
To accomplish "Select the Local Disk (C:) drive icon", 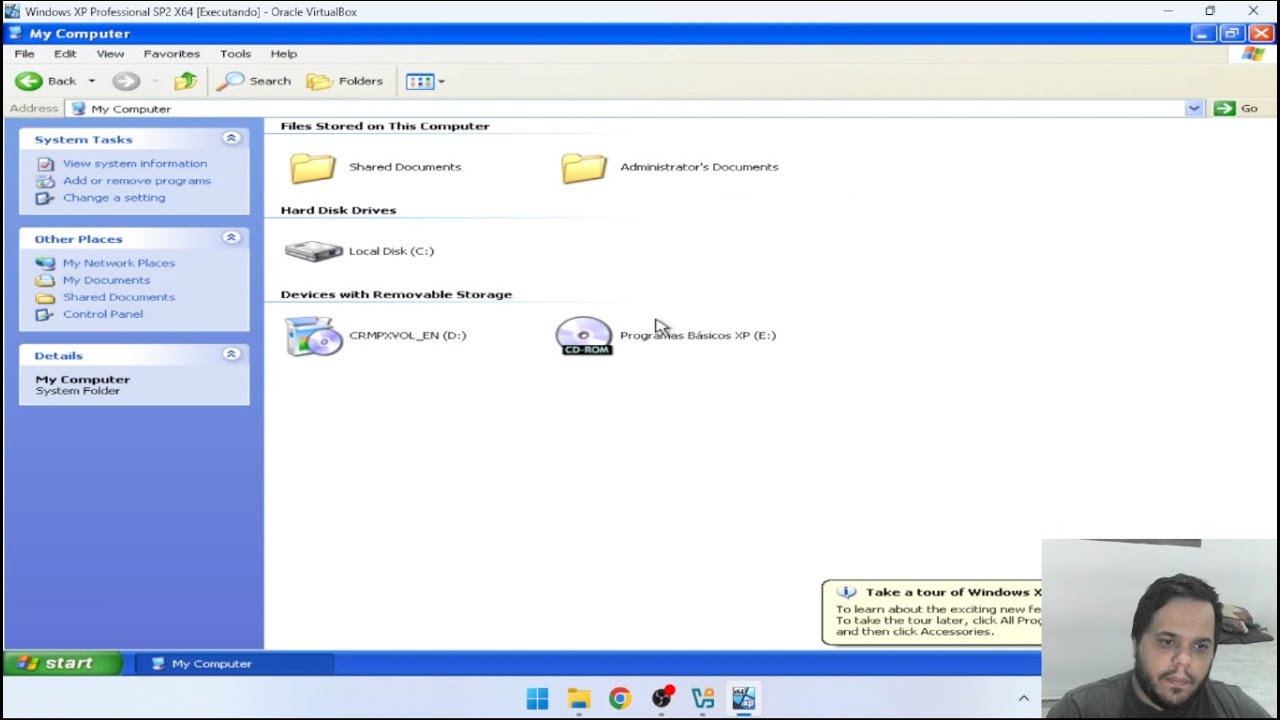I will point(313,251).
